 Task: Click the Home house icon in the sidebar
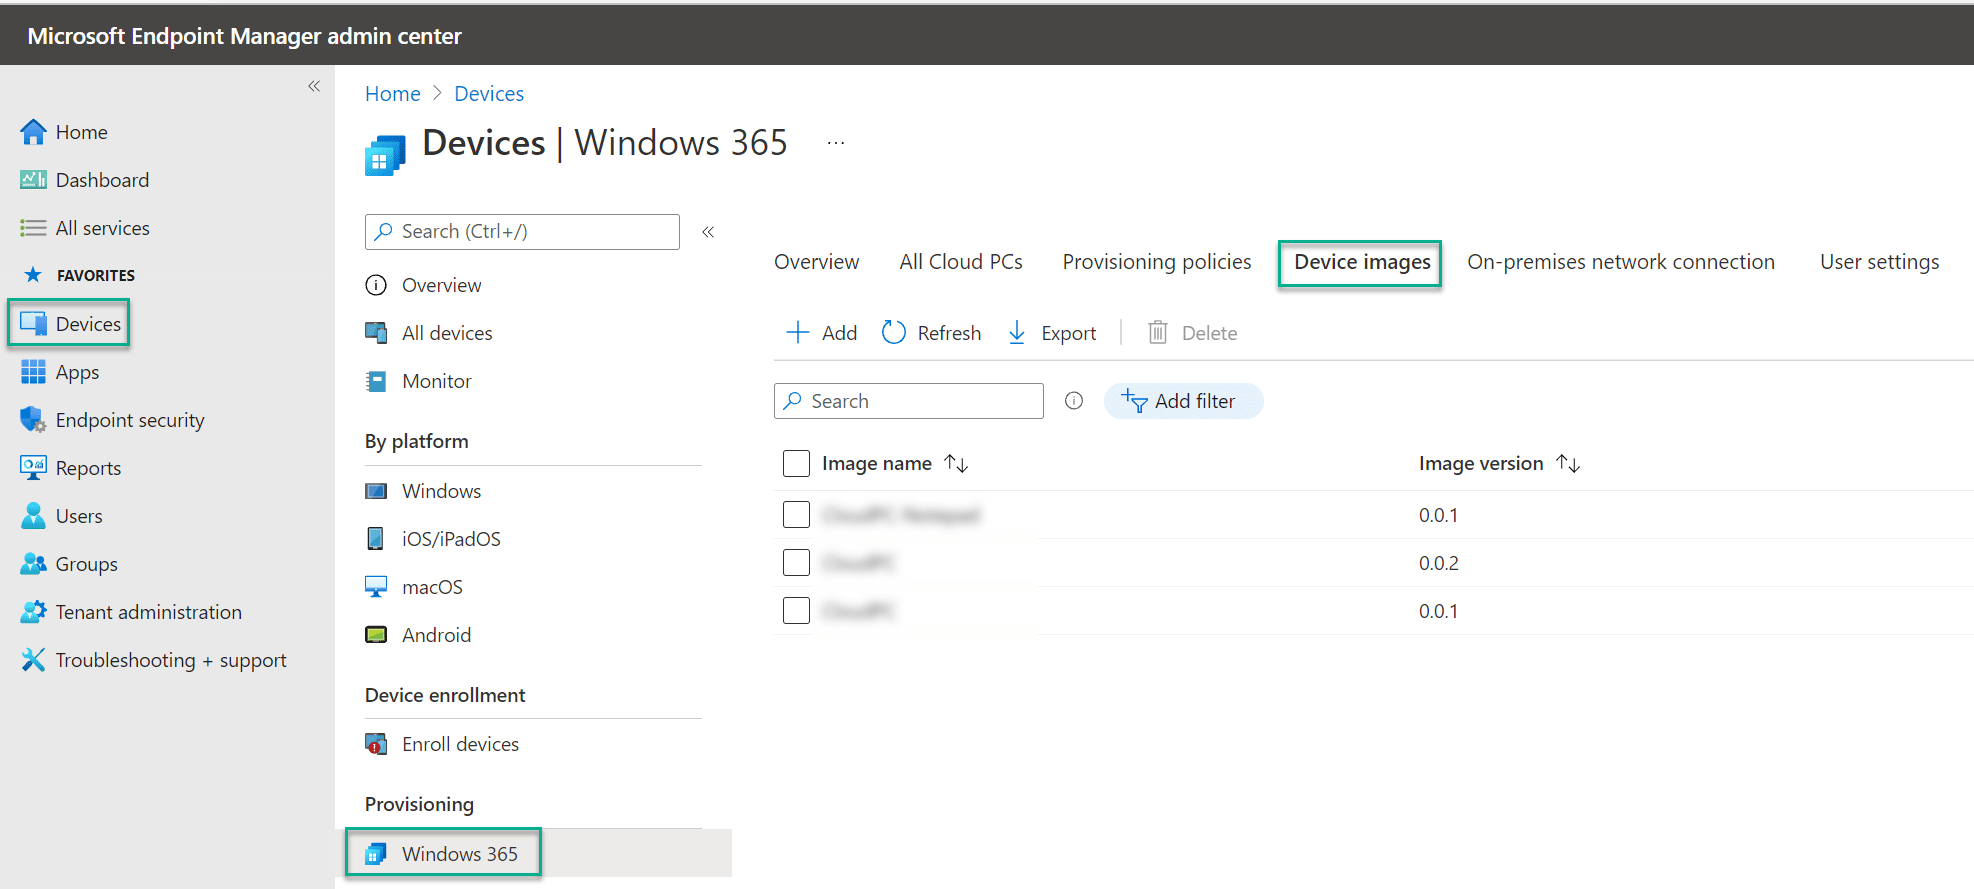33,132
